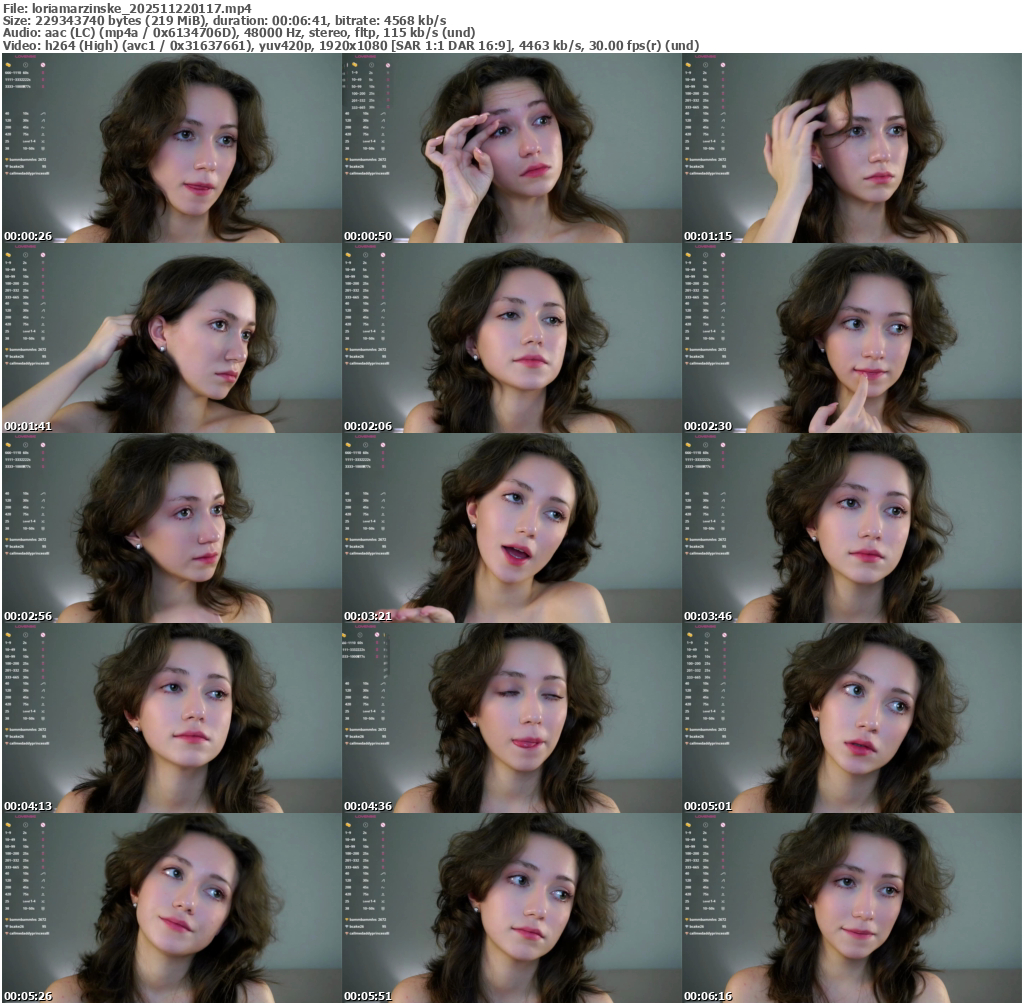
Task: Open the thumbnail stamped 00:05:51
Action: tap(511, 908)
